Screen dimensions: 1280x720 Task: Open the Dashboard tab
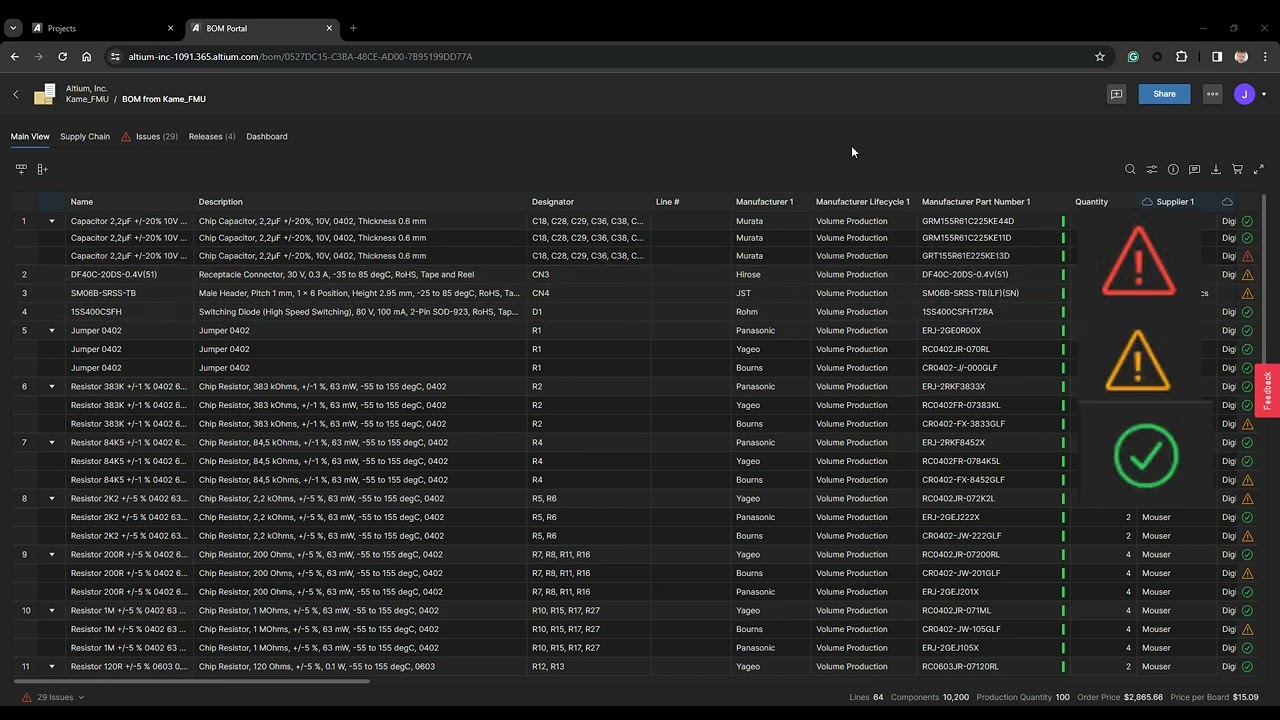[x=267, y=137]
